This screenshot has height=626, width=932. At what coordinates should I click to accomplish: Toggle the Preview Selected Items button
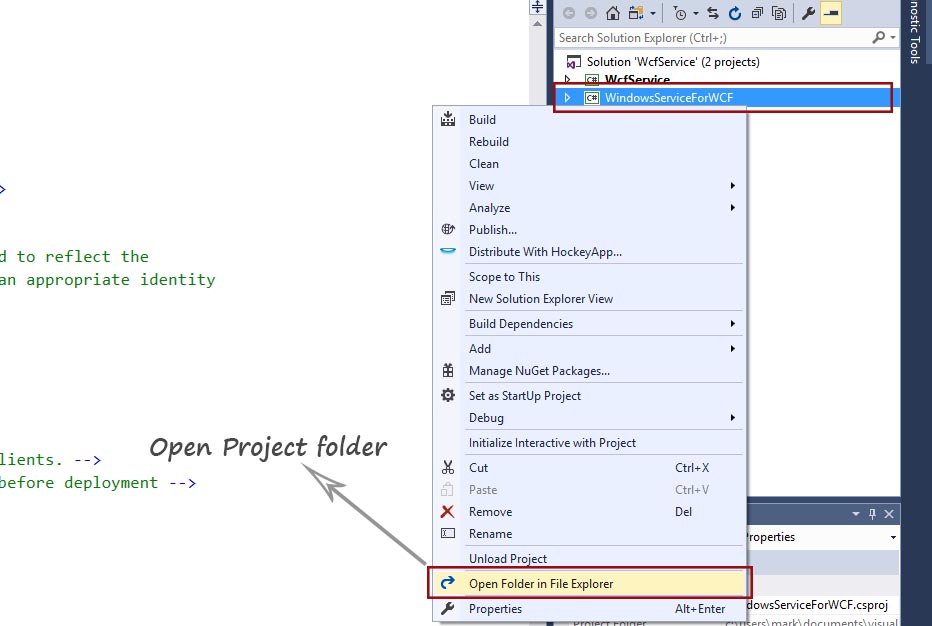pos(831,13)
